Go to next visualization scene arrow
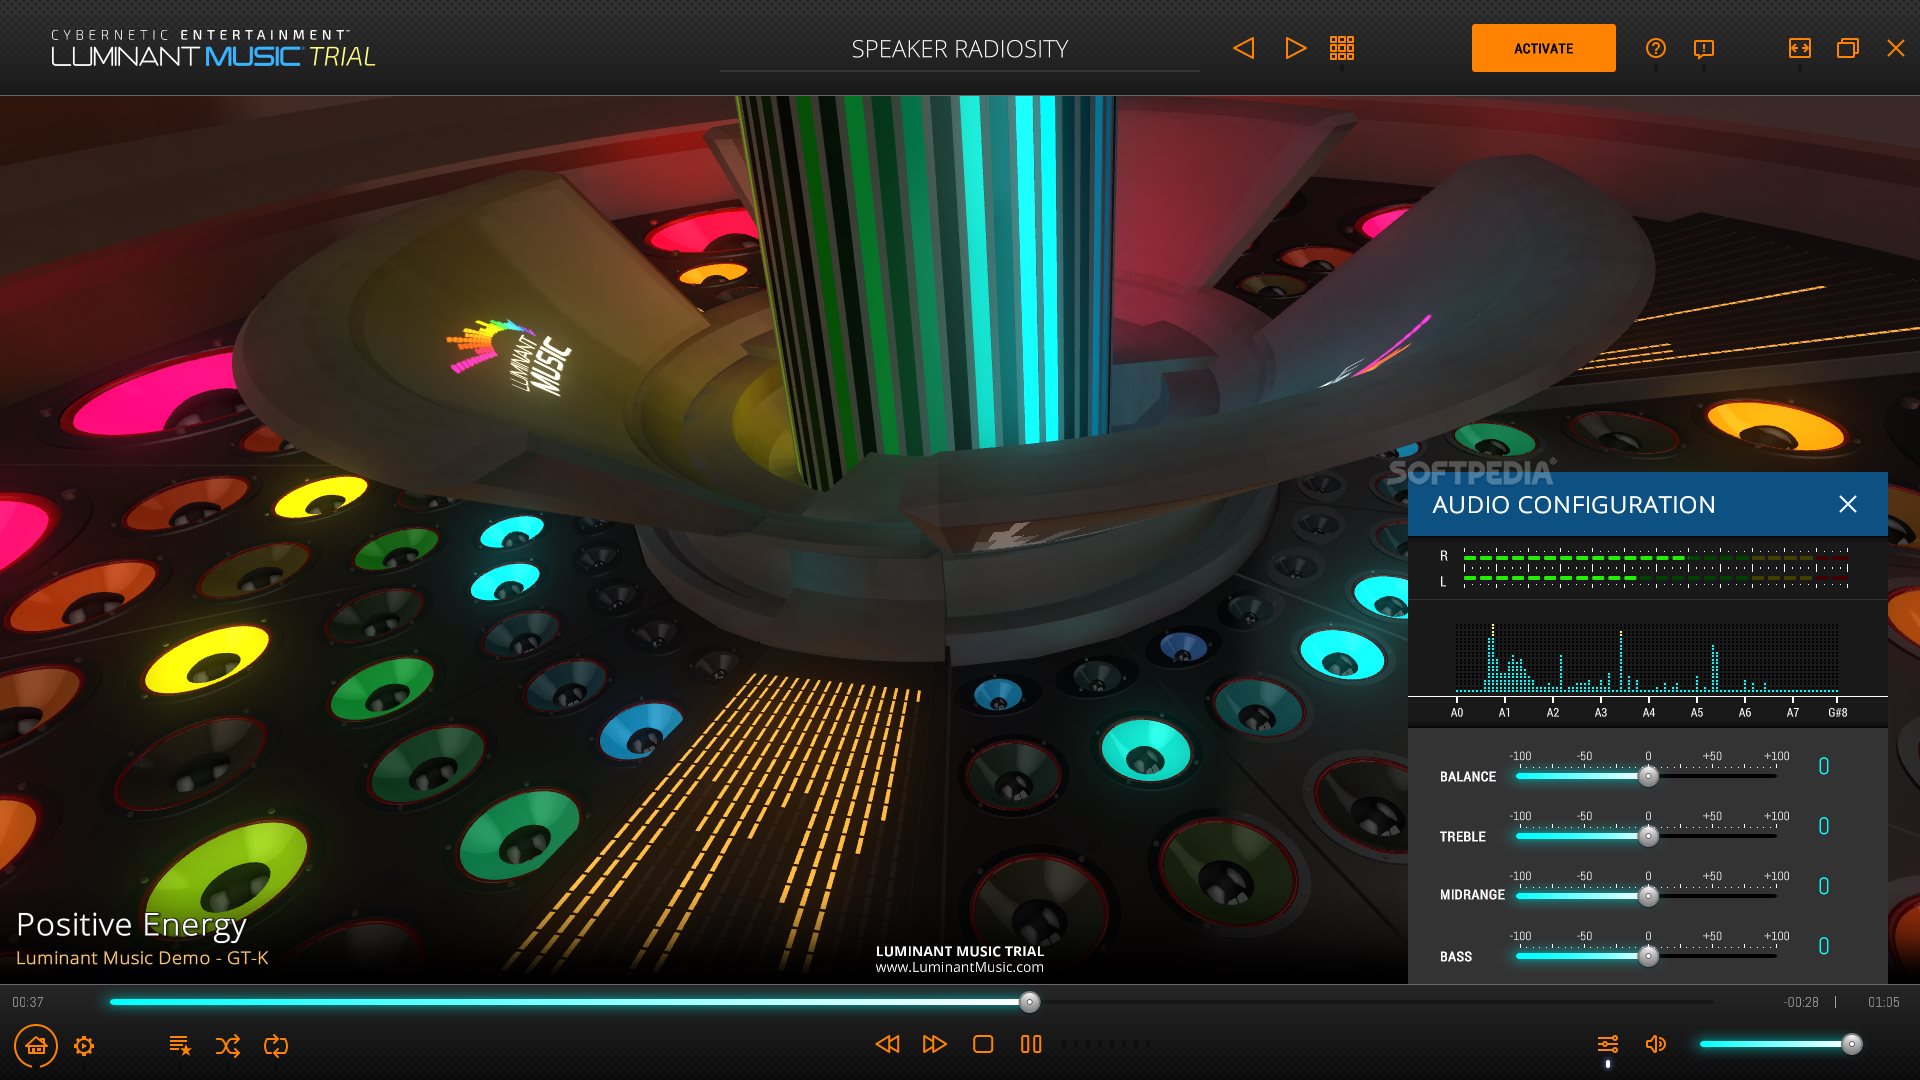Image resolution: width=1920 pixels, height=1080 pixels. [x=1295, y=48]
